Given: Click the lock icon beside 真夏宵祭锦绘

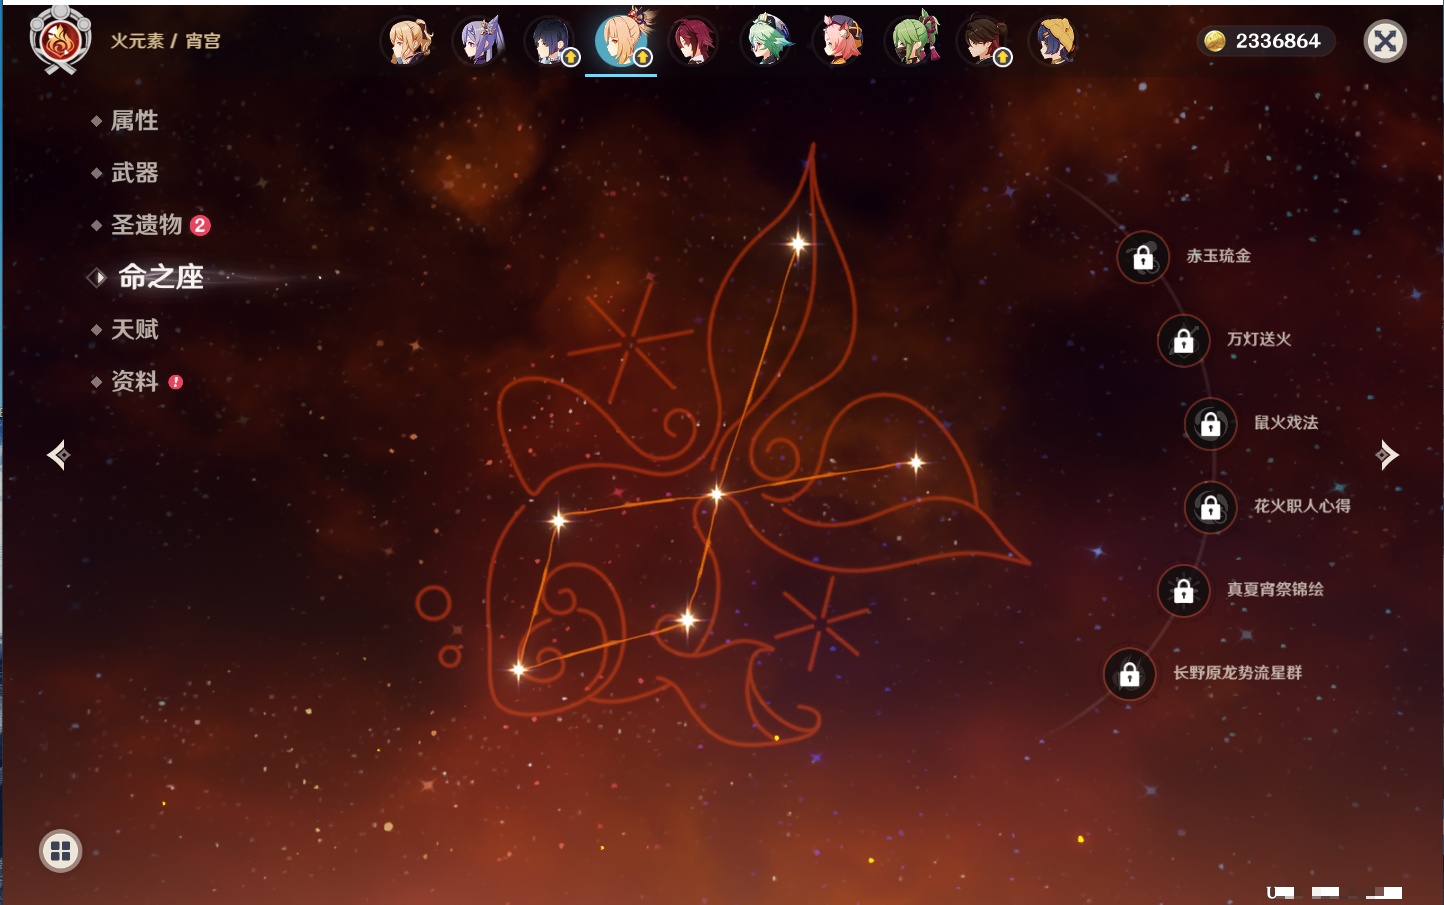Looking at the screenshot, I should [x=1184, y=590].
